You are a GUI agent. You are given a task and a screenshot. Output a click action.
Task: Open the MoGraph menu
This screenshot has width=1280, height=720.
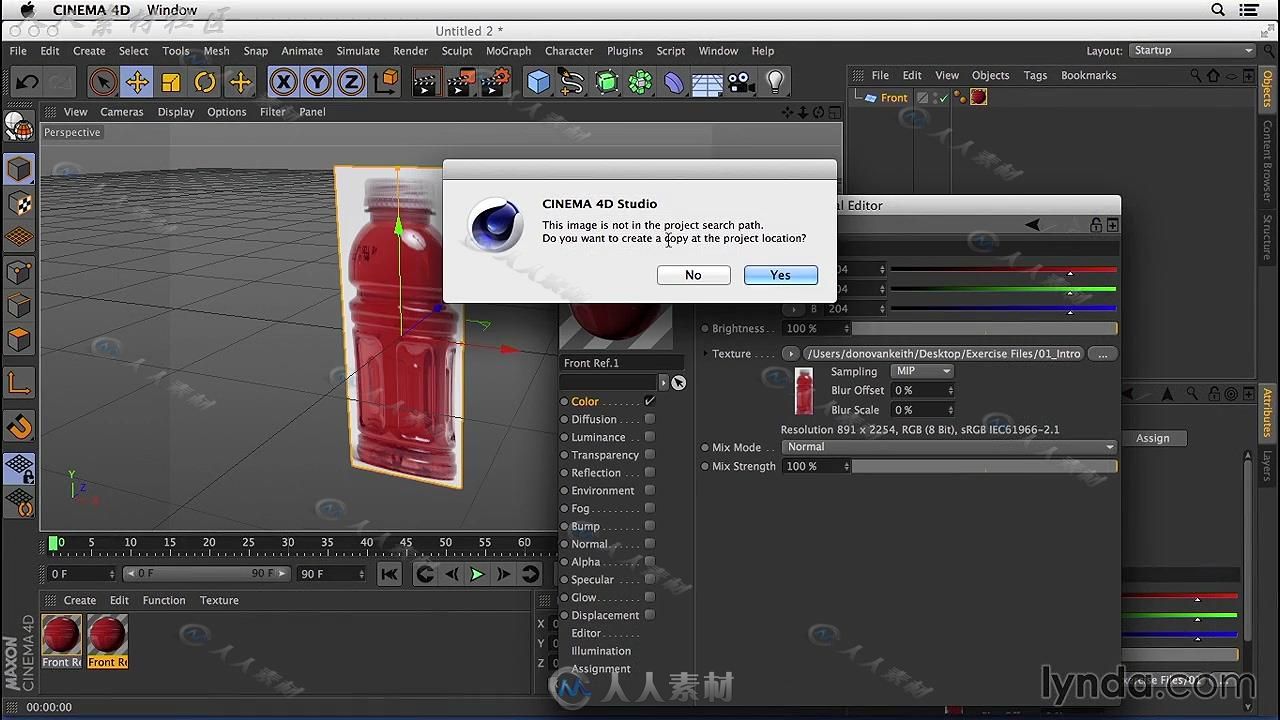pos(508,51)
